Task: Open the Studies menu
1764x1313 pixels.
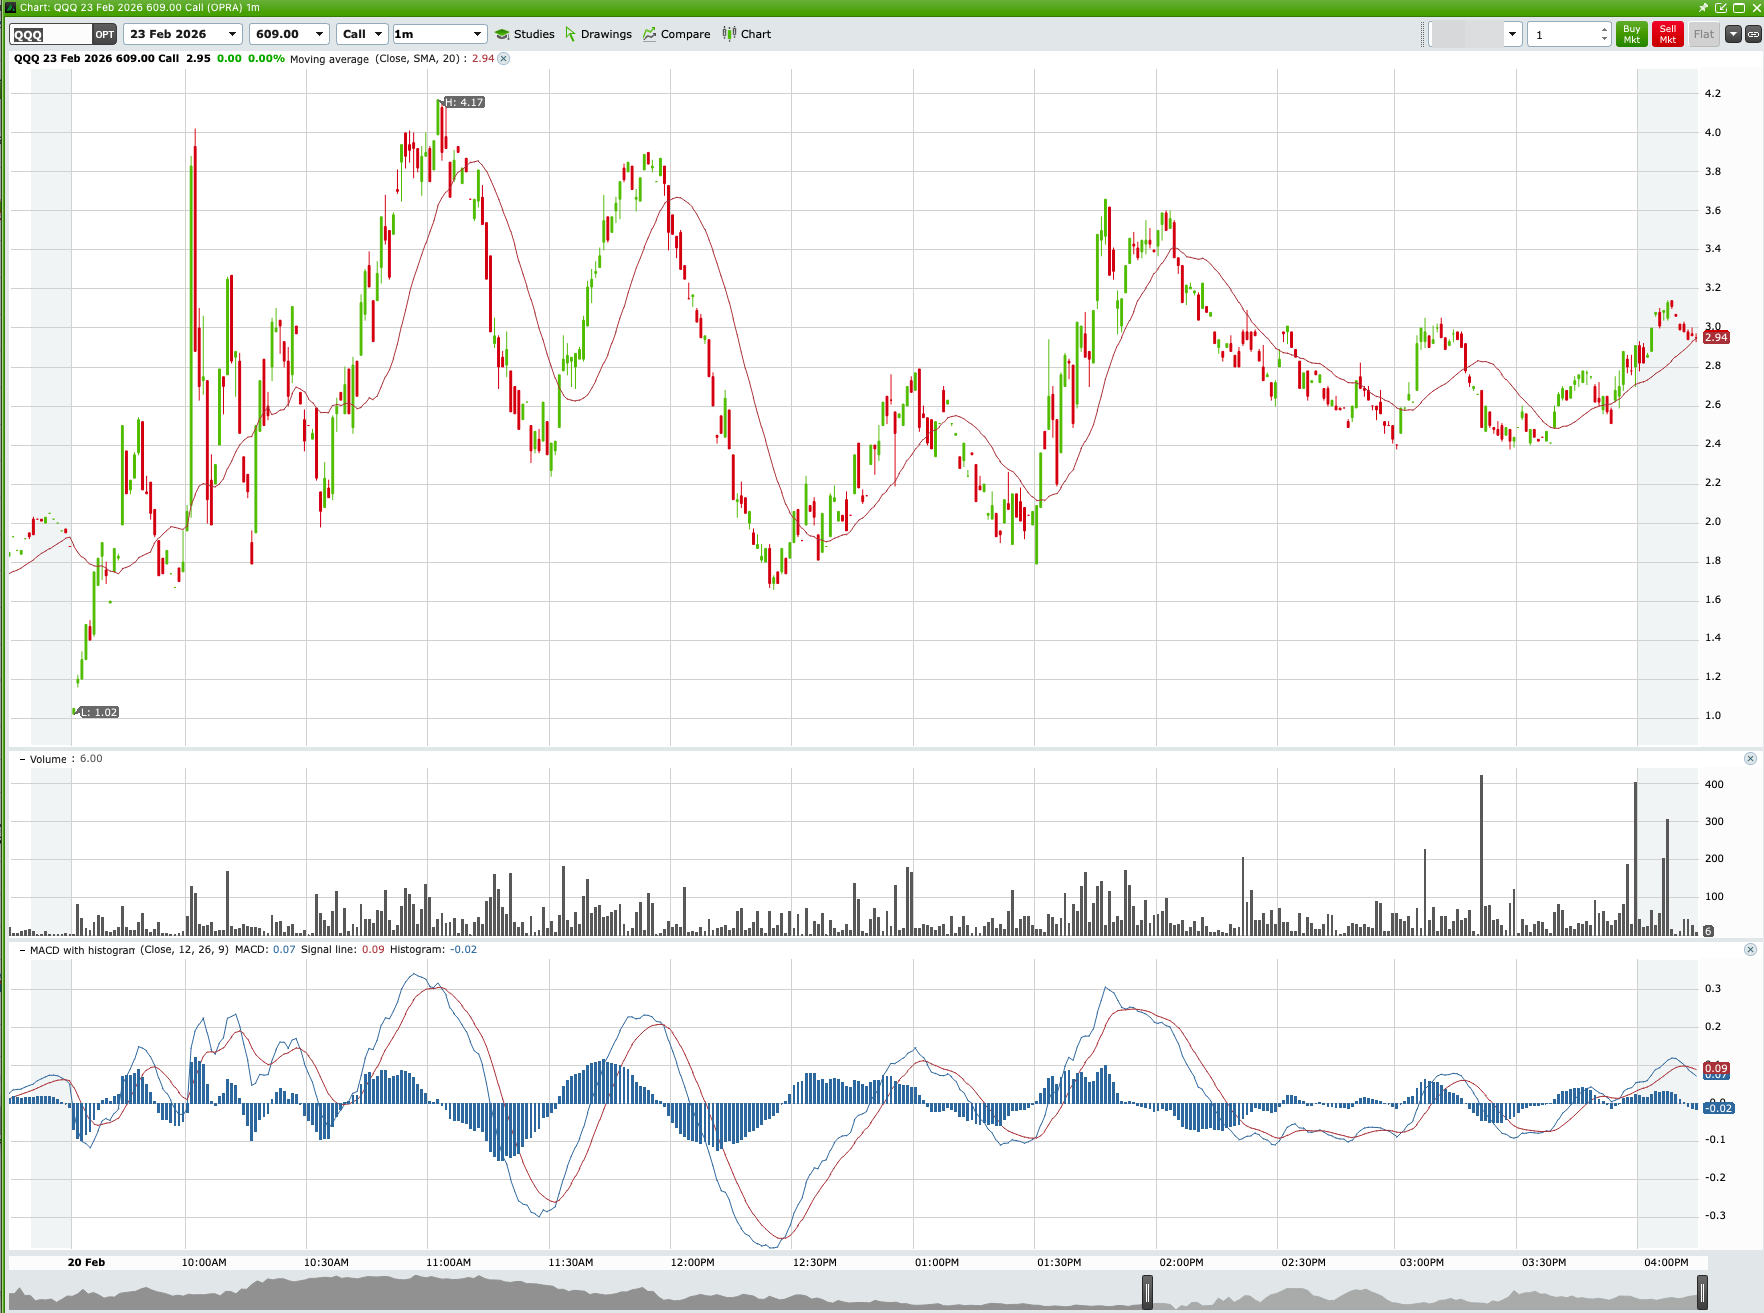Action: (x=524, y=33)
